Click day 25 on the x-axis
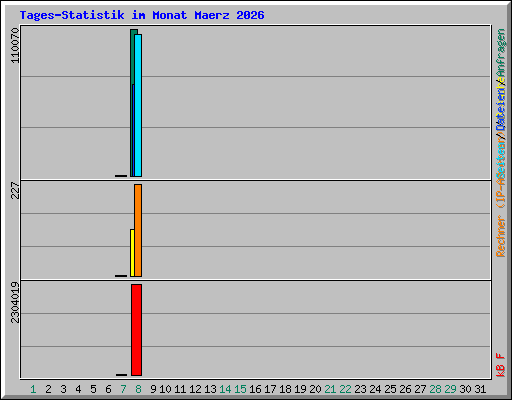Screen dimensions: 512x400 pos(390,389)
